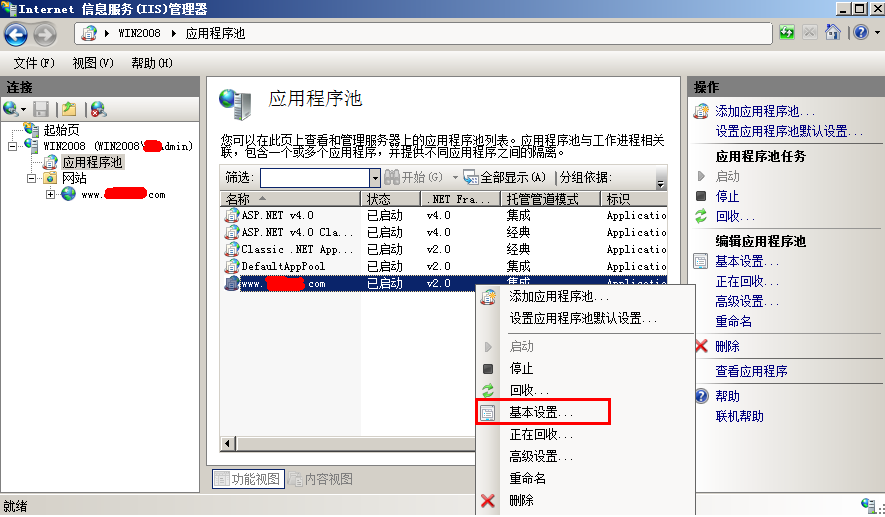Click the blue Help question mark icon

[861, 32]
